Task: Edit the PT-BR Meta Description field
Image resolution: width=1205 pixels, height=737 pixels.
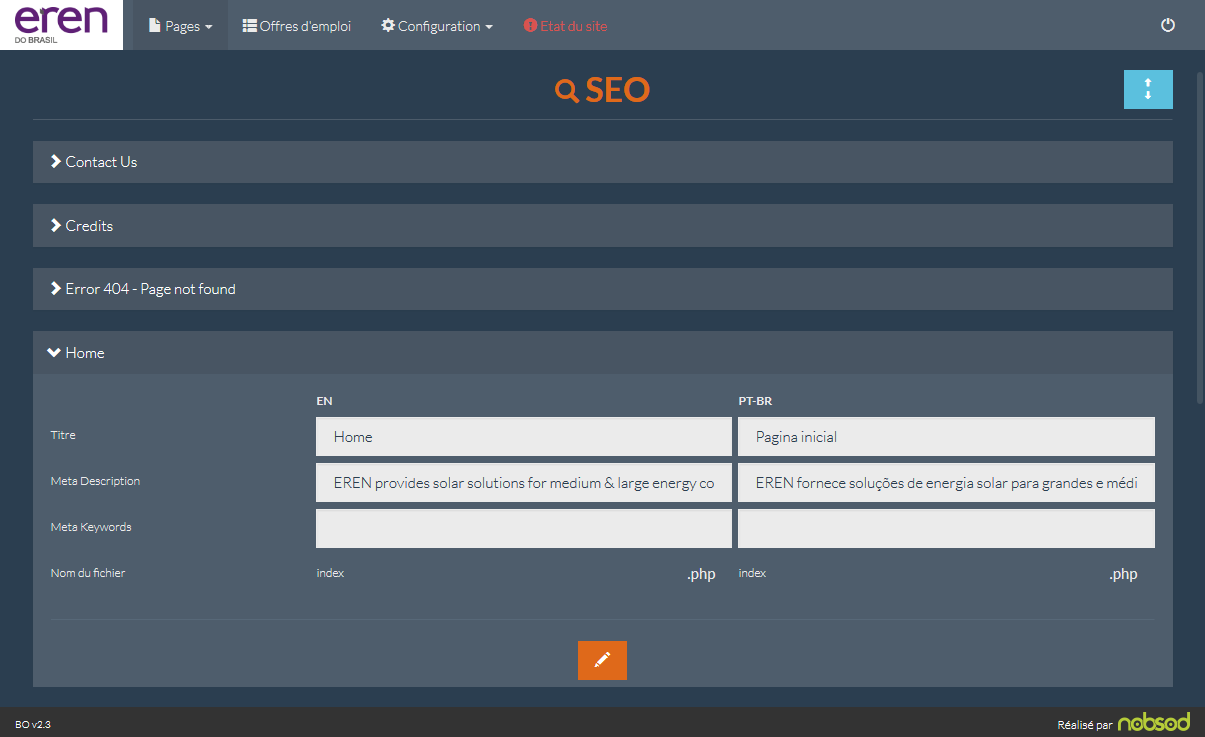Action: click(x=946, y=483)
